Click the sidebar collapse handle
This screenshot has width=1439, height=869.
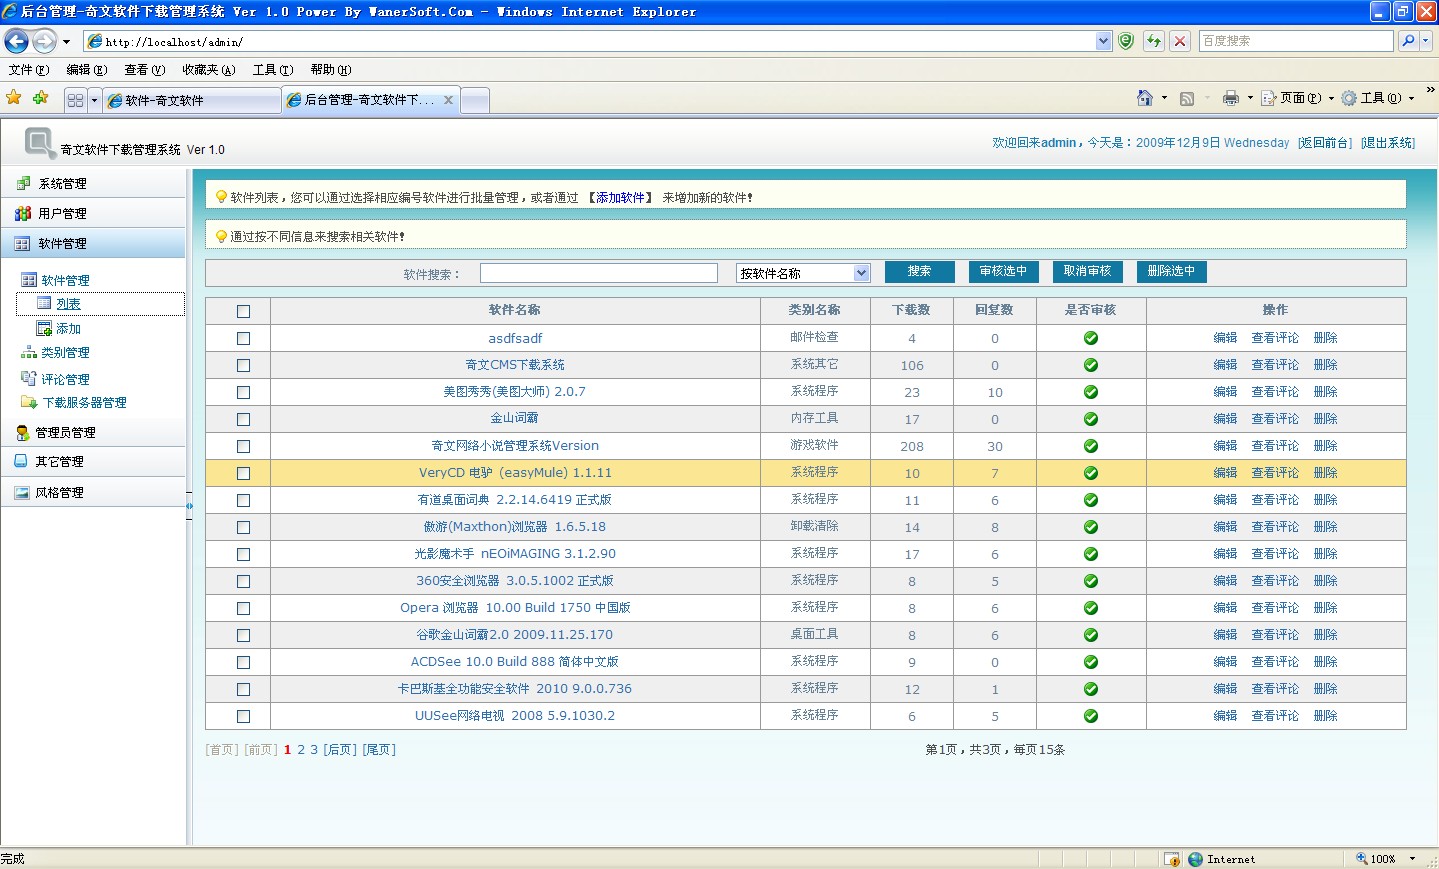pos(189,506)
